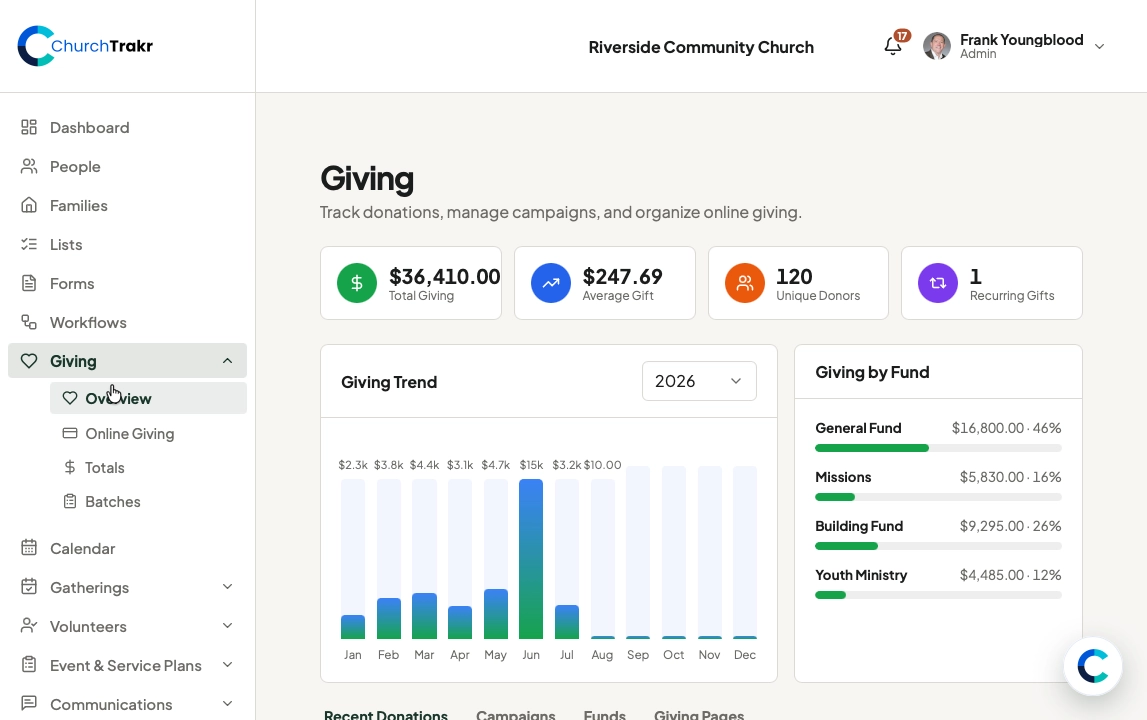Click the Dashboard grid icon
Screen dimensions: 1147x720
[x=29, y=127]
